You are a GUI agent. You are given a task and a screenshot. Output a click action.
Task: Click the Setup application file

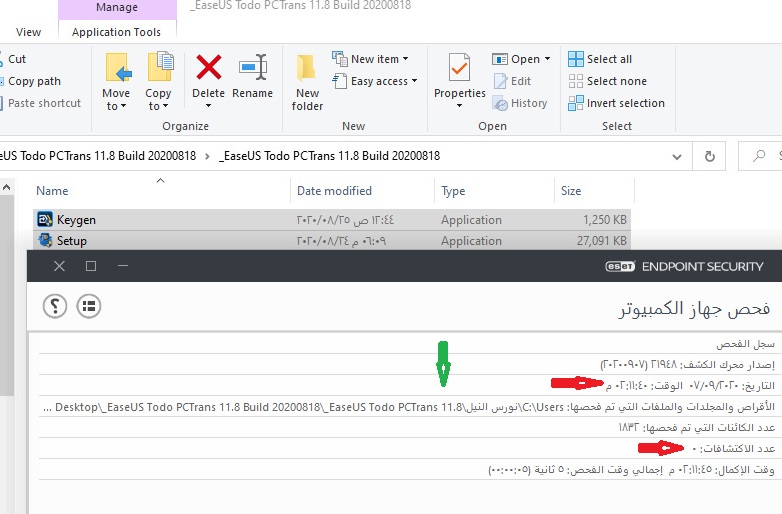[72, 241]
